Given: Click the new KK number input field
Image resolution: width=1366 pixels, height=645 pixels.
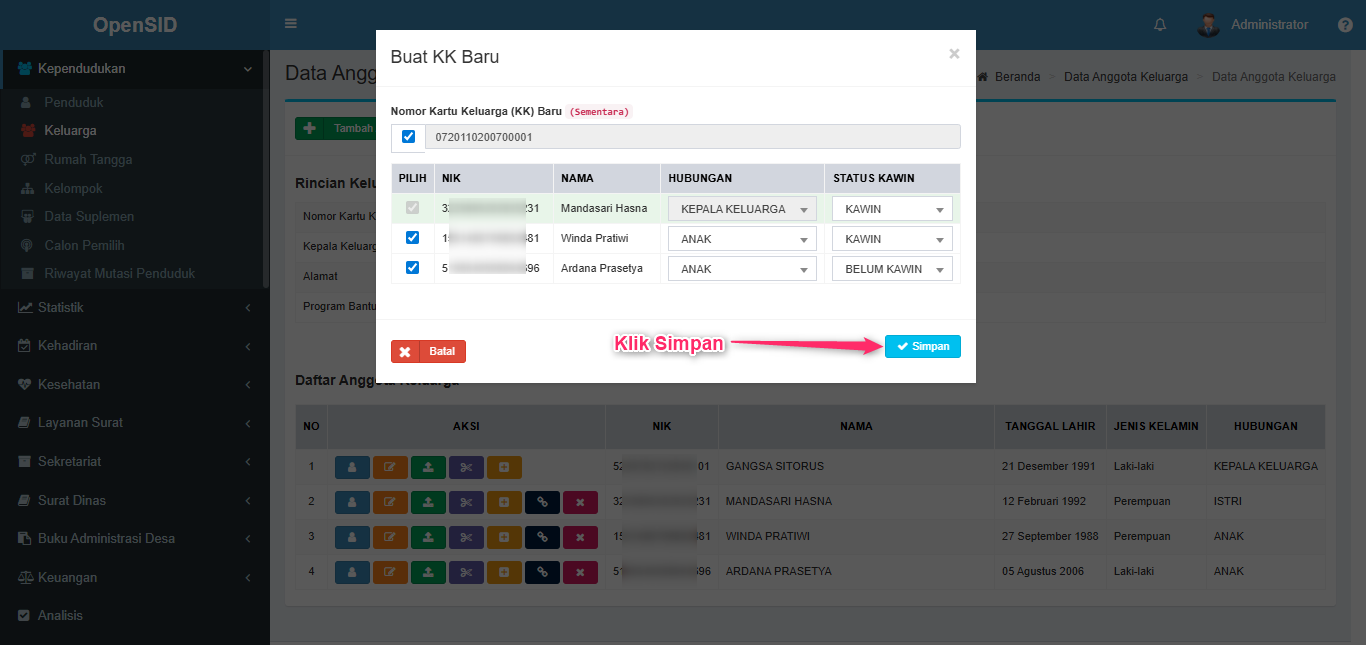Looking at the screenshot, I should click(692, 137).
